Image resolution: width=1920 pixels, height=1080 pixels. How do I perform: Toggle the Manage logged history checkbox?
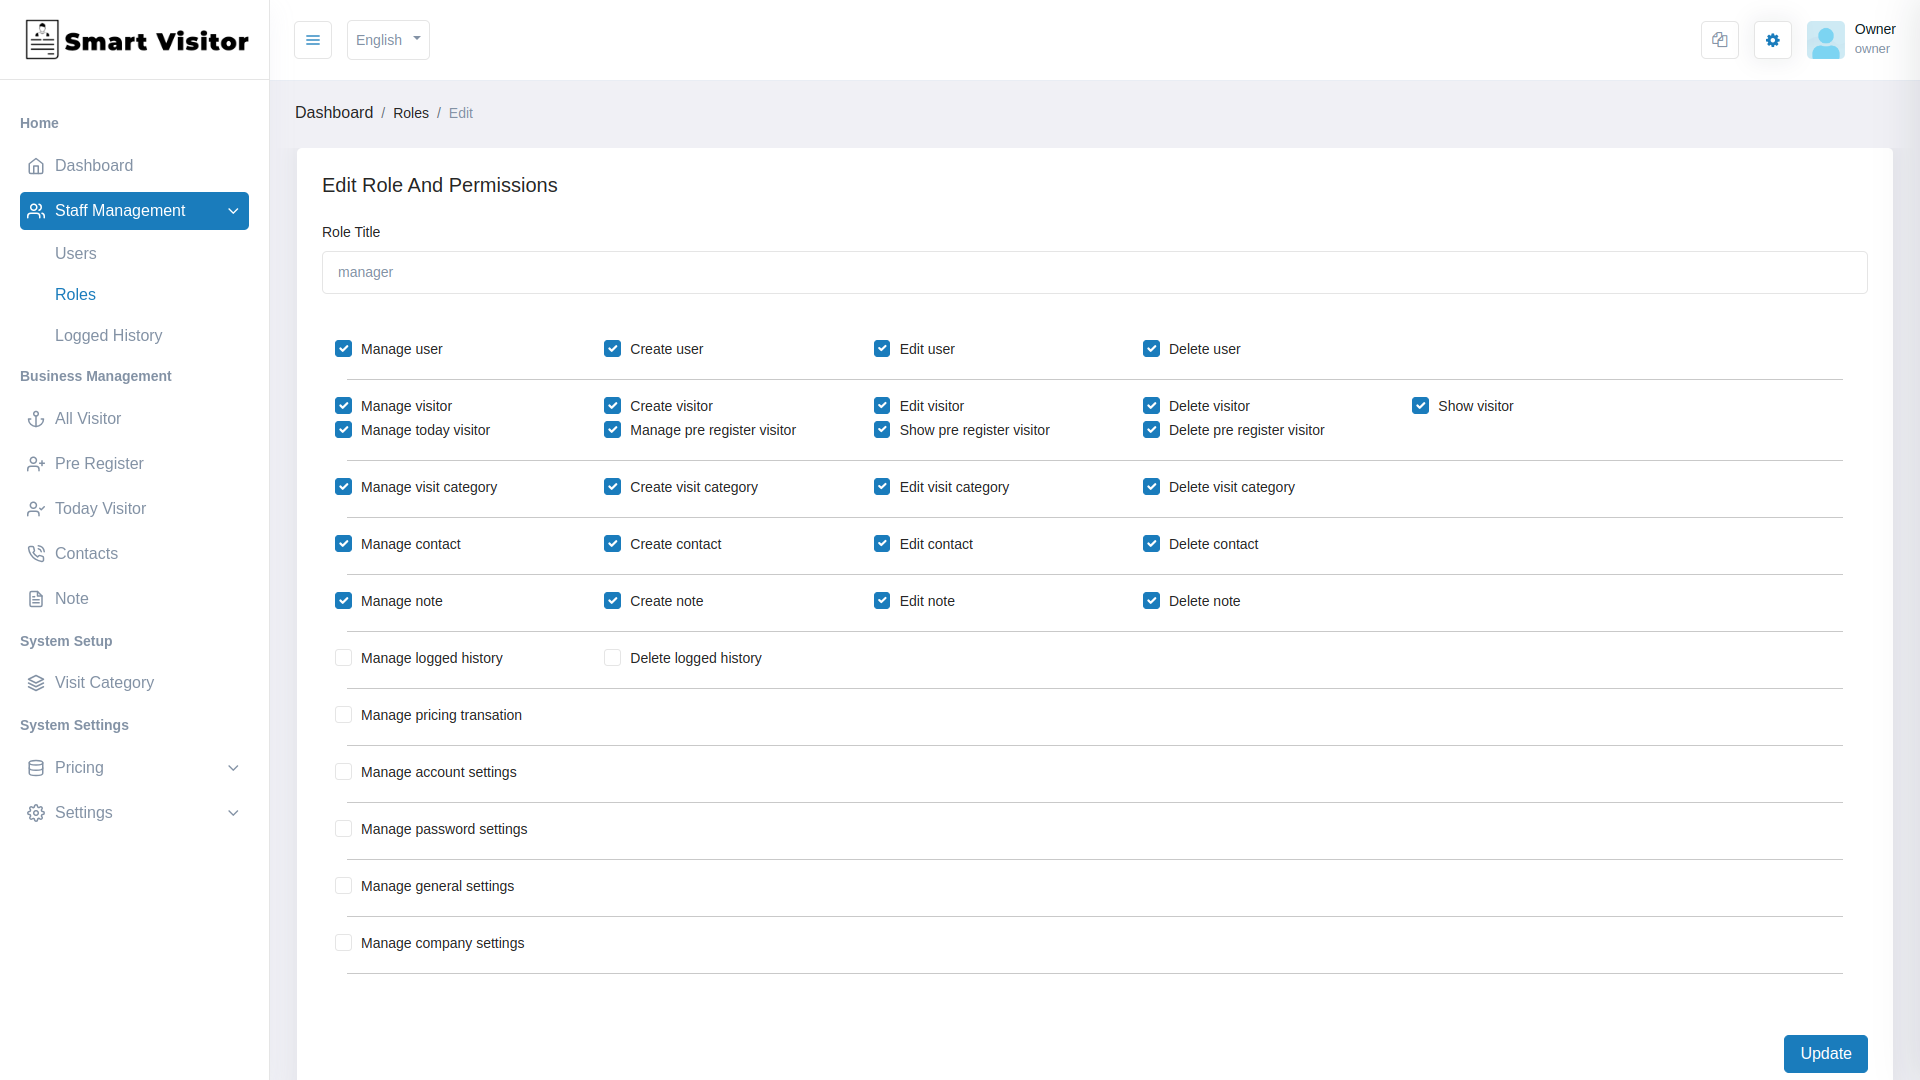coord(343,657)
